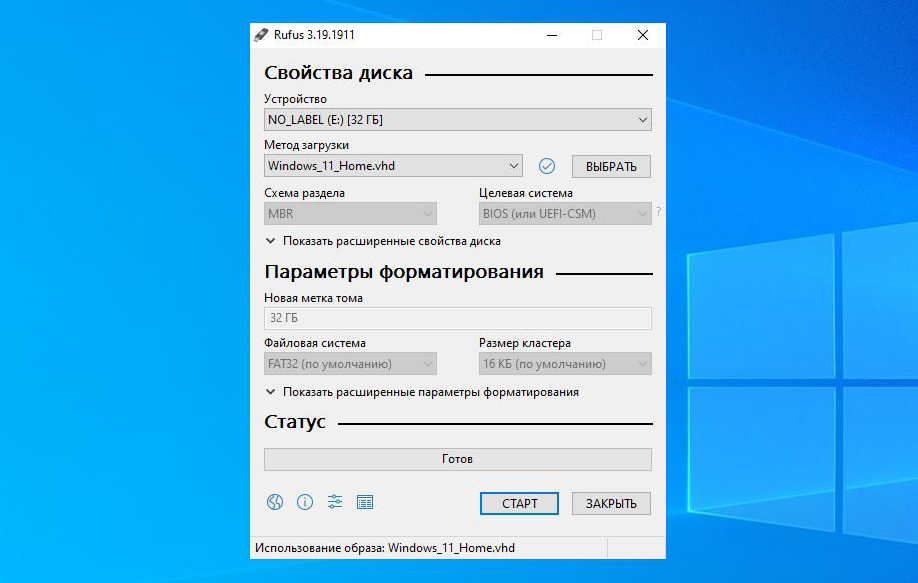Open the Метод загрузки image dropdown
The height and width of the screenshot is (583, 918).
click(x=393, y=166)
